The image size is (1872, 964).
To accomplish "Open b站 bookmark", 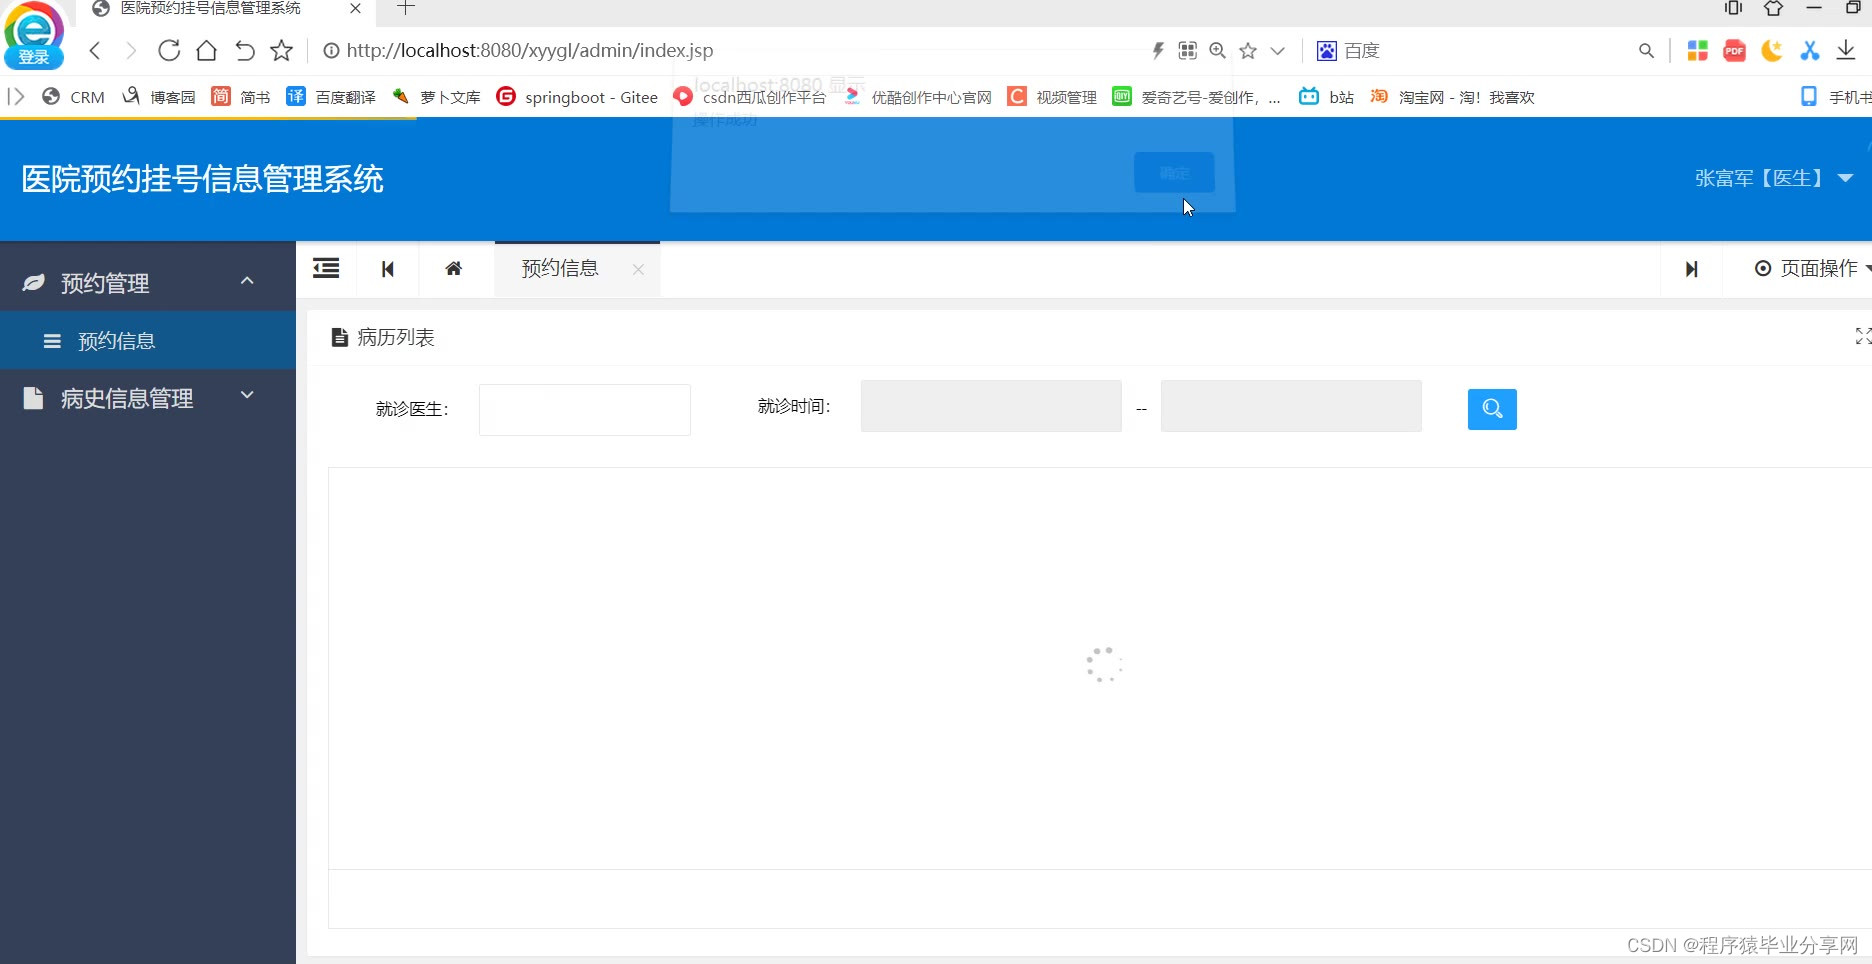I will click(1326, 97).
